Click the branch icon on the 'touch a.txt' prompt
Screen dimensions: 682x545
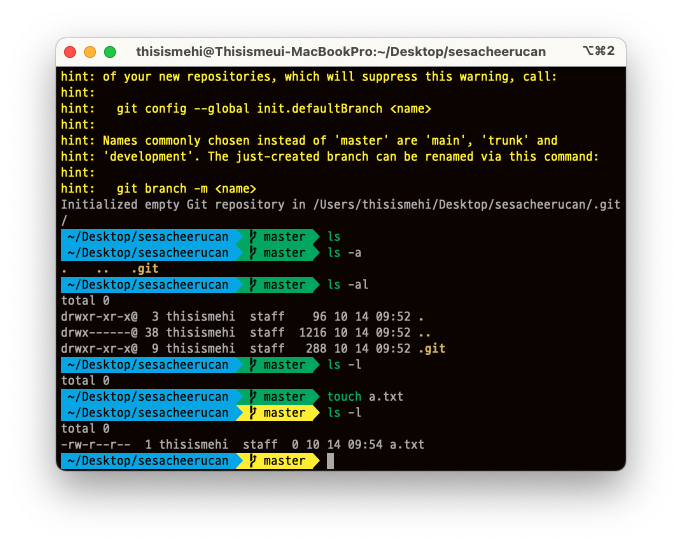(253, 397)
